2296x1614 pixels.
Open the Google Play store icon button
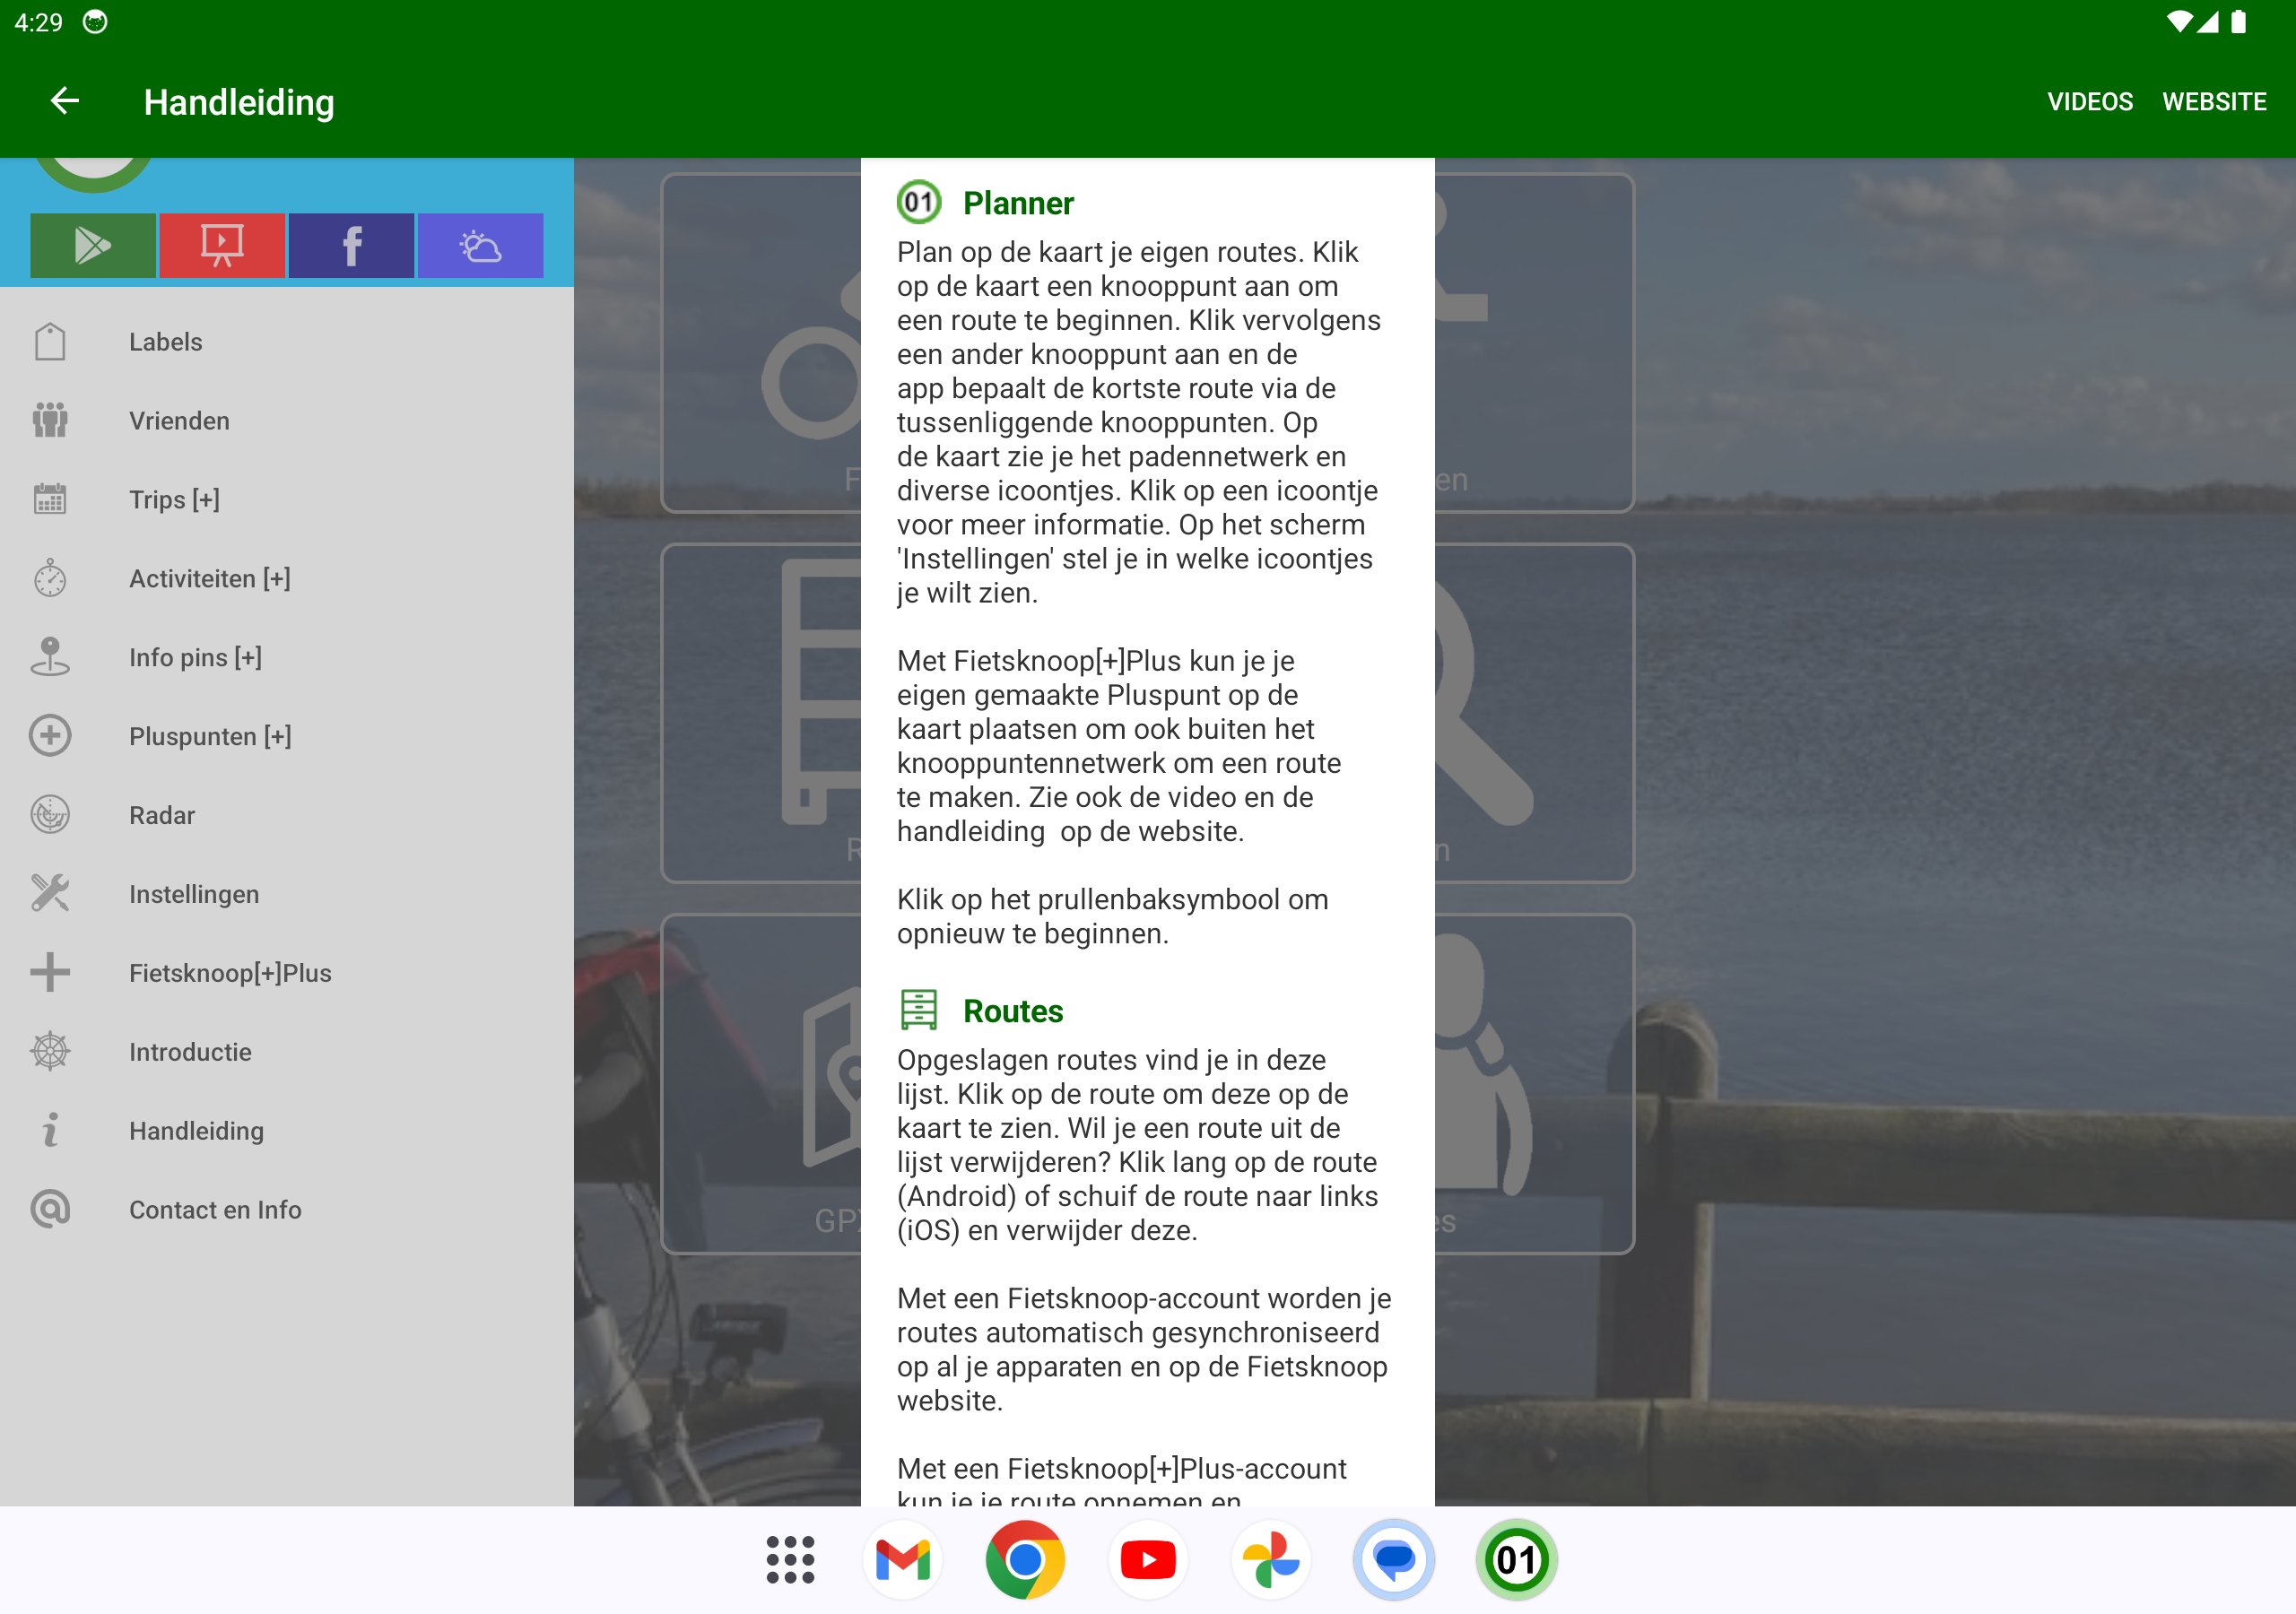[x=93, y=245]
